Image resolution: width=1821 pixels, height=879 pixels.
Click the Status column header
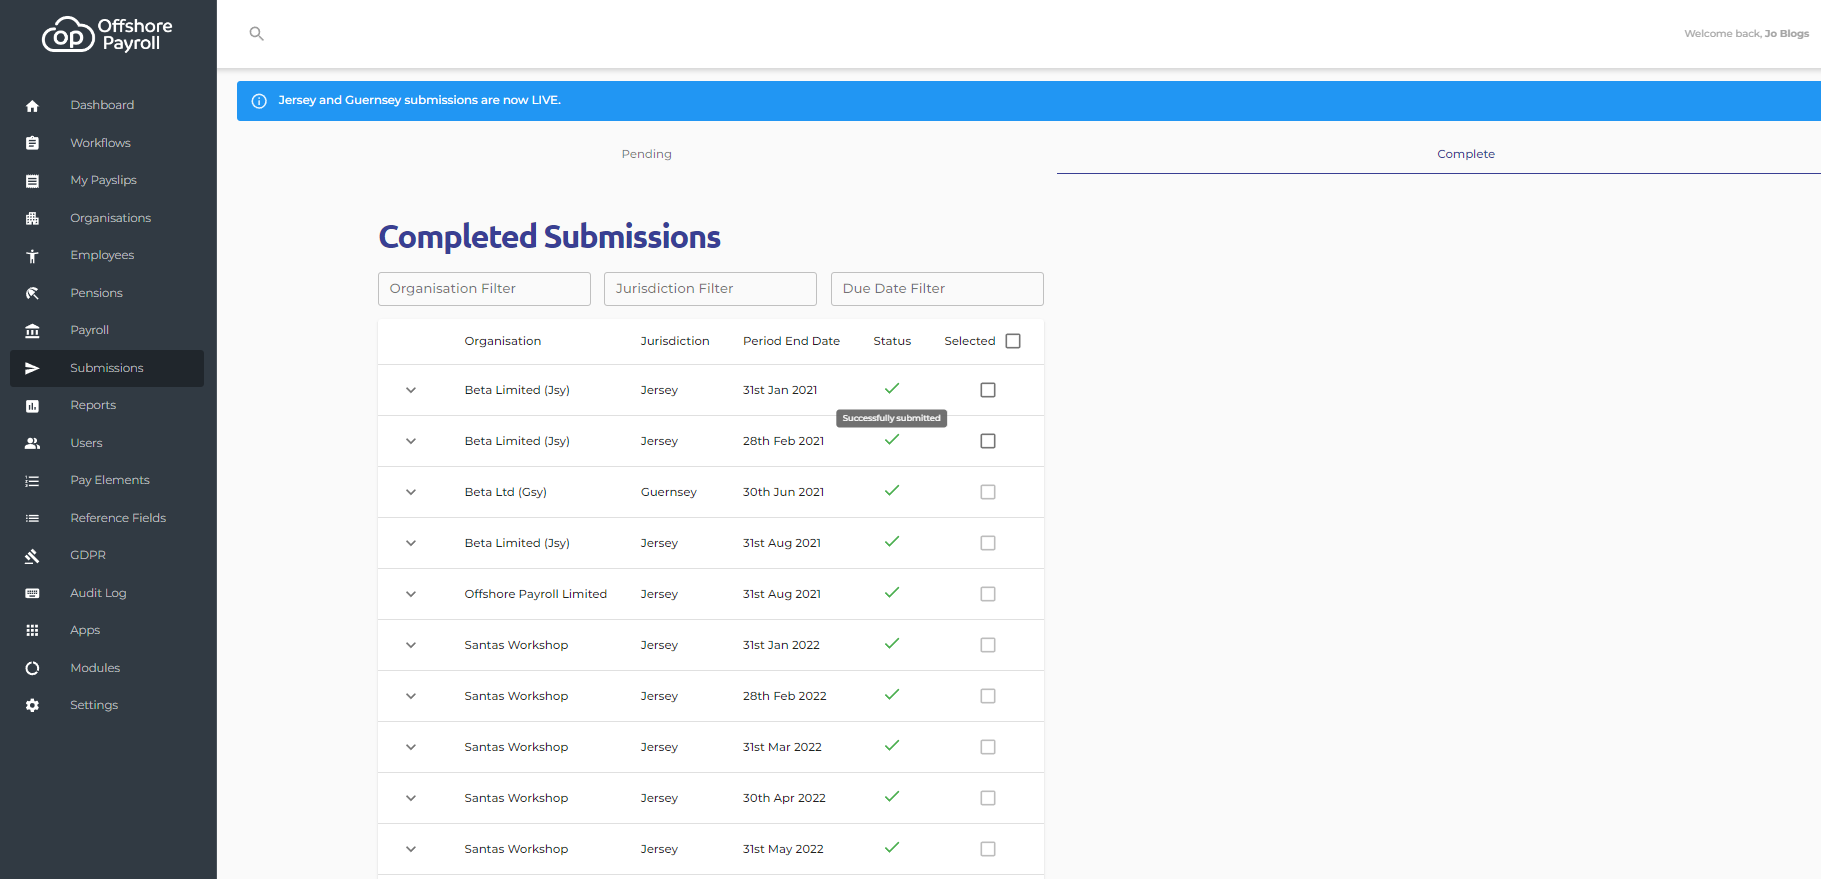(892, 341)
